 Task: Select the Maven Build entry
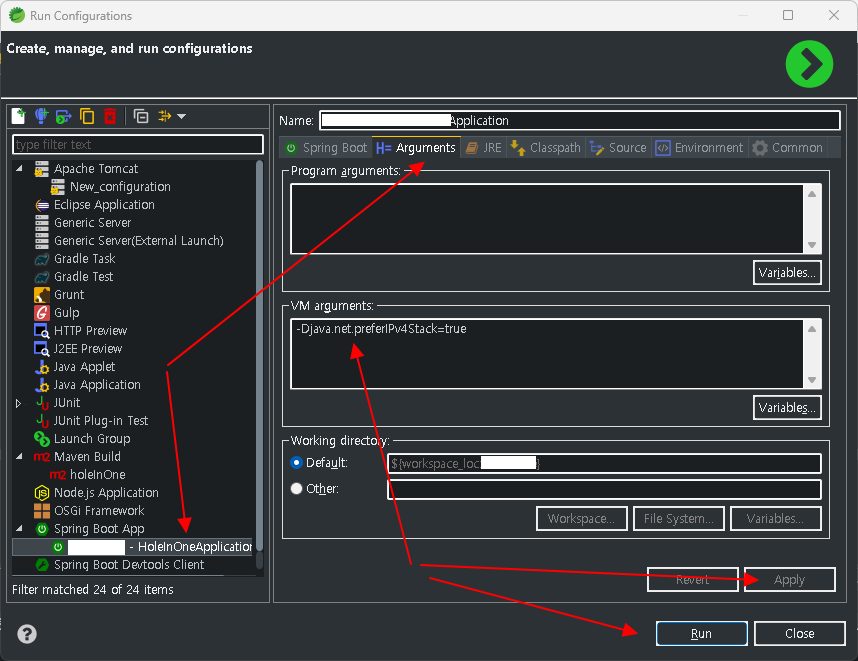pos(87,457)
